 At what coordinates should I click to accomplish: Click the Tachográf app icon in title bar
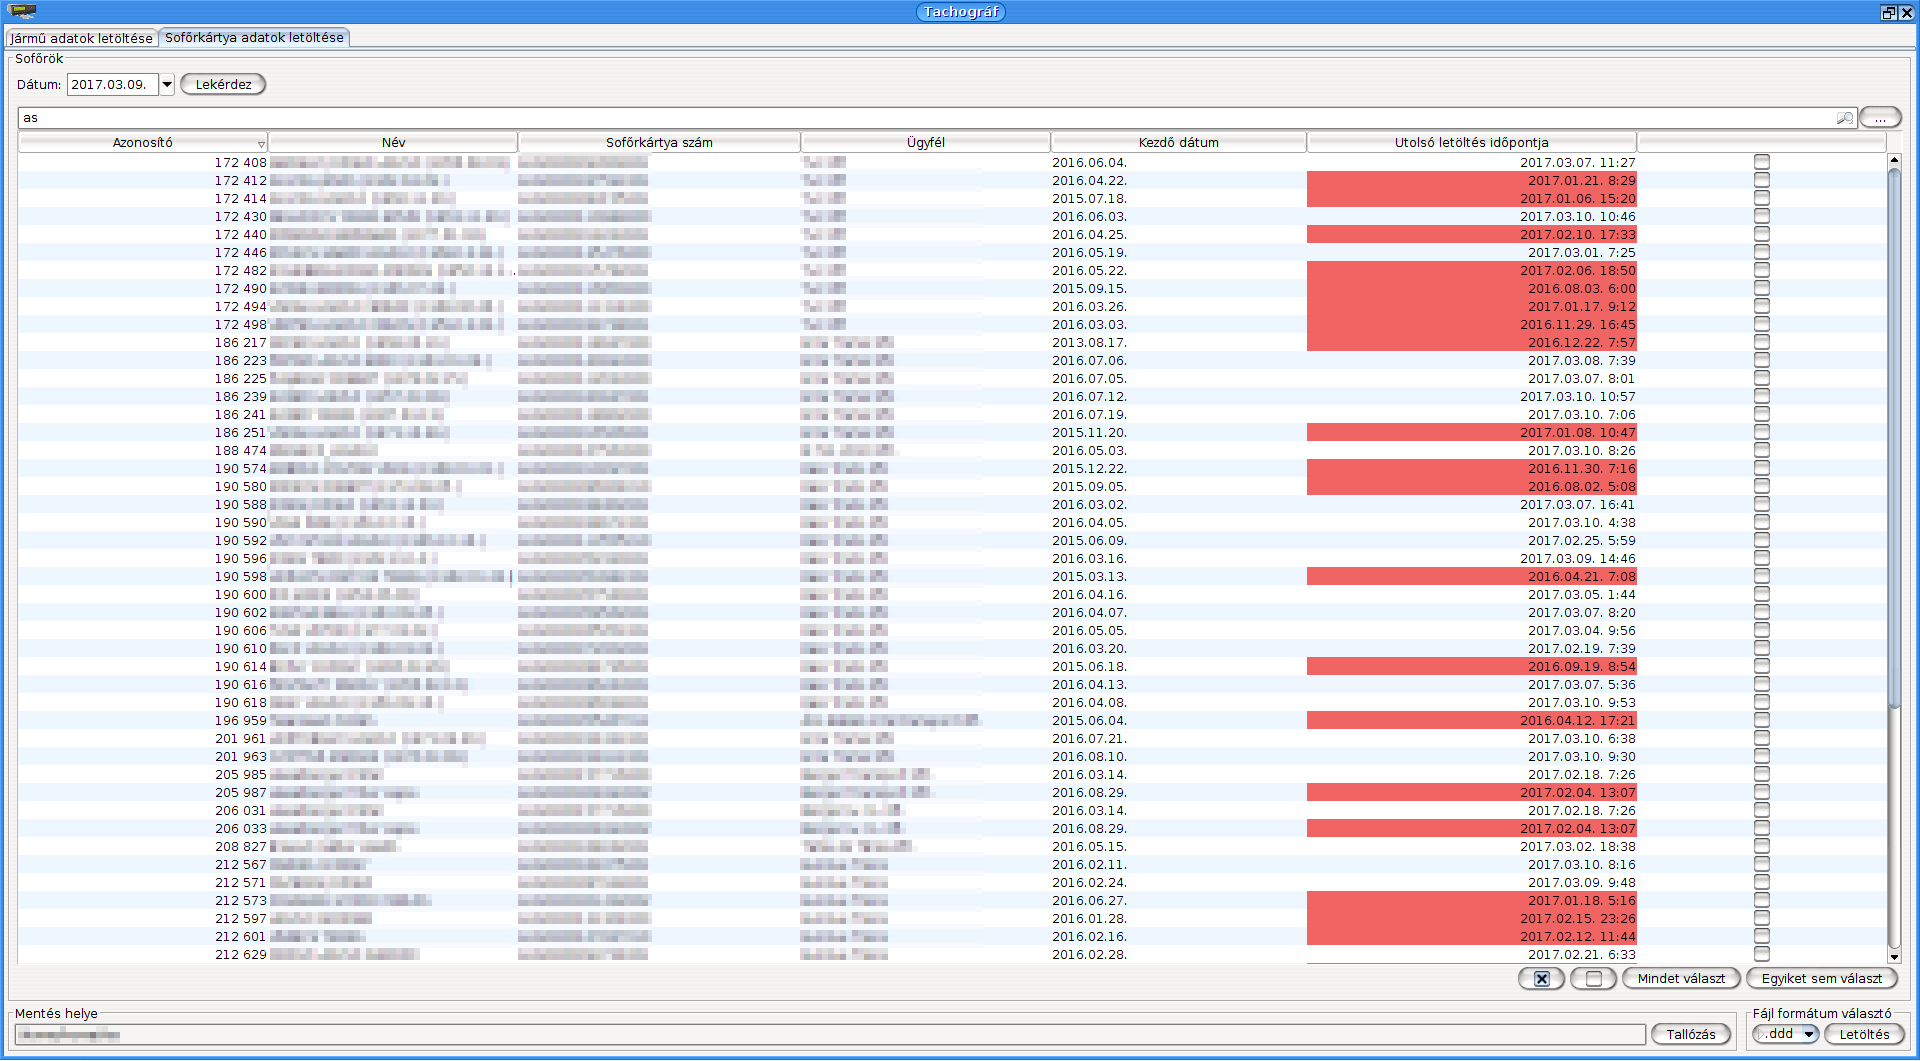click(x=22, y=11)
